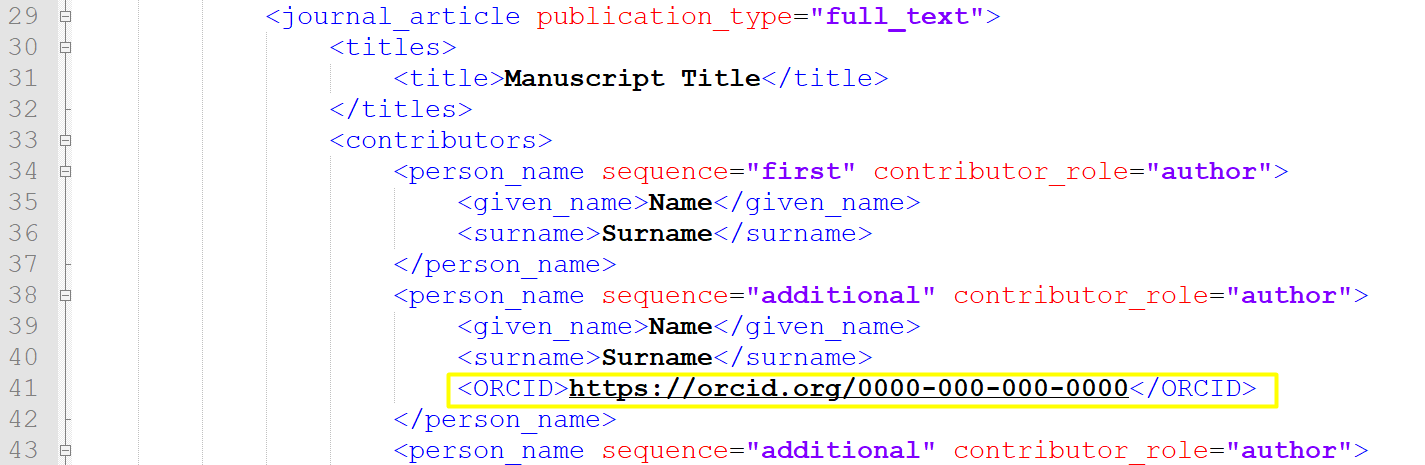Viewport: 1425px width, 465px height.
Task: Click the closing person_name tag on line 37
Action: click(504, 265)
